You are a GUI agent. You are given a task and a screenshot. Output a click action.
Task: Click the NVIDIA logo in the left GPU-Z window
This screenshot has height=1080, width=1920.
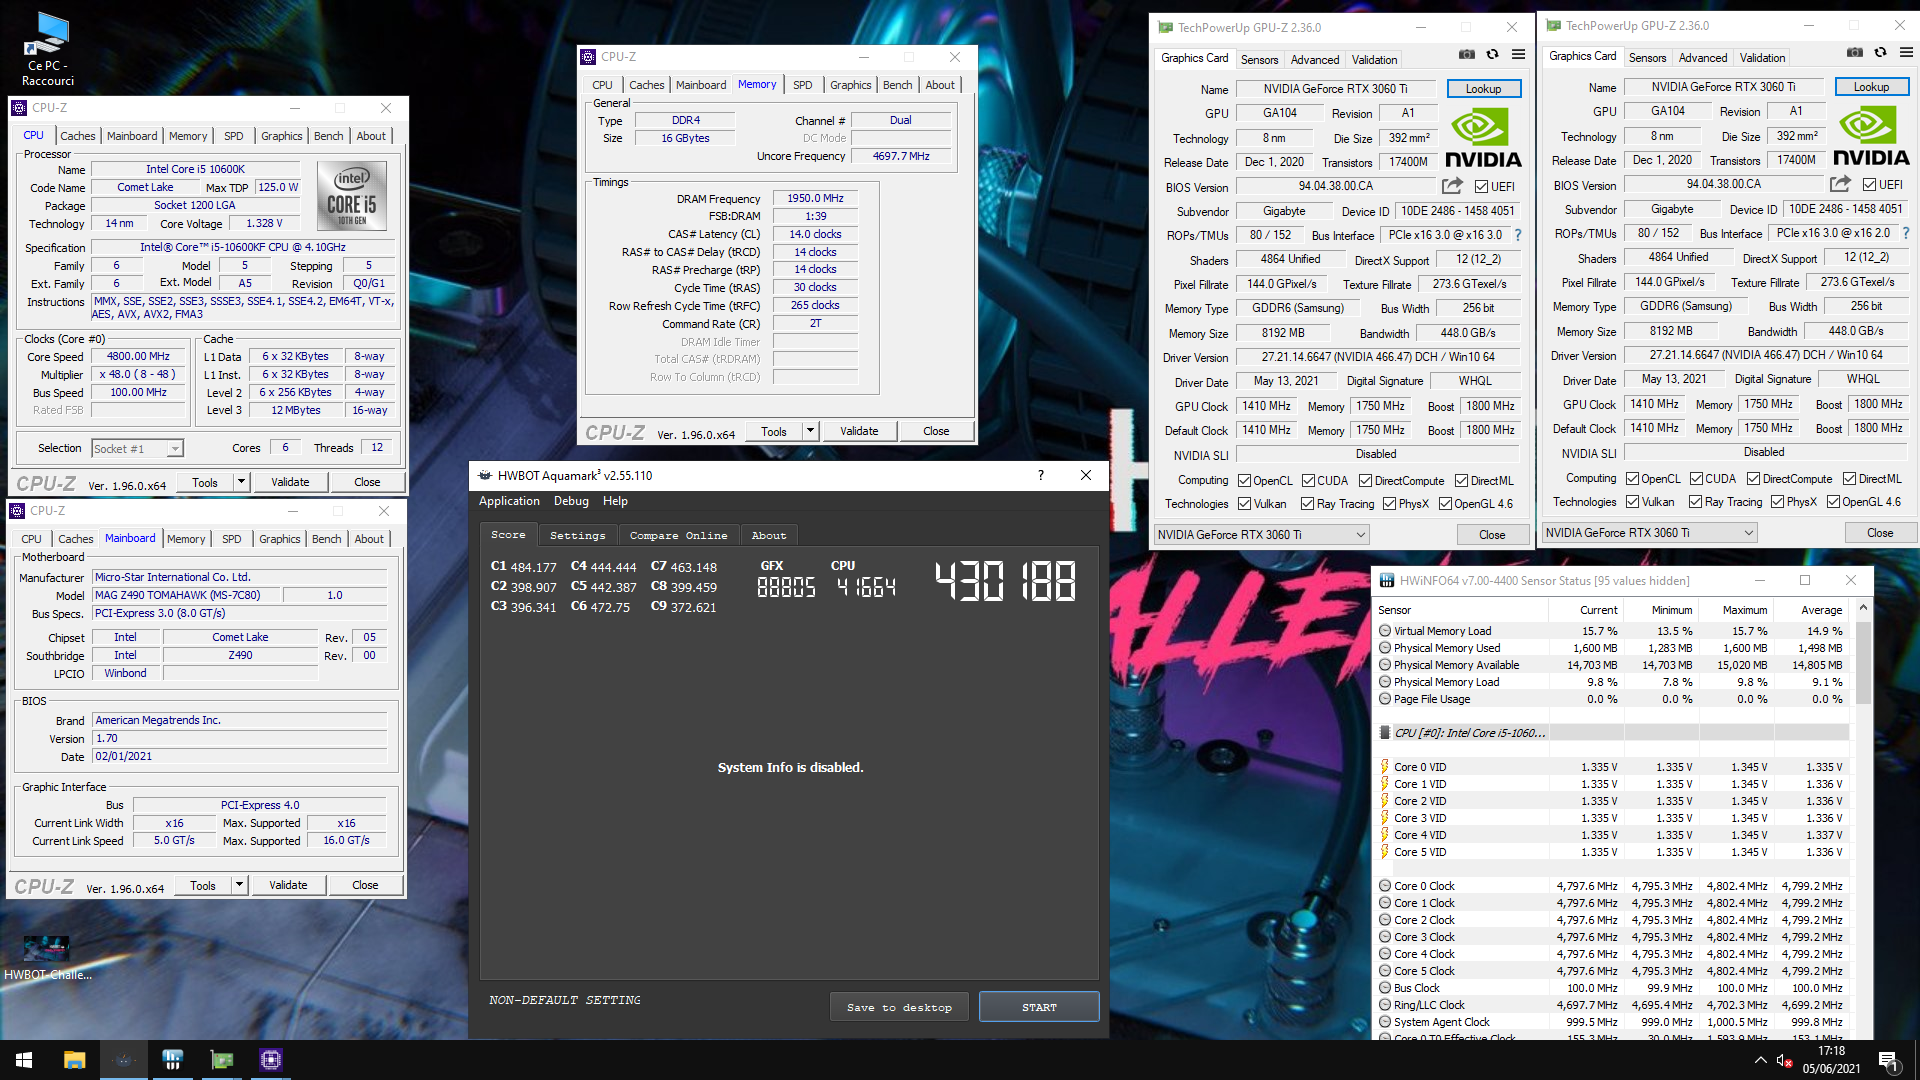click(1483, 139)
